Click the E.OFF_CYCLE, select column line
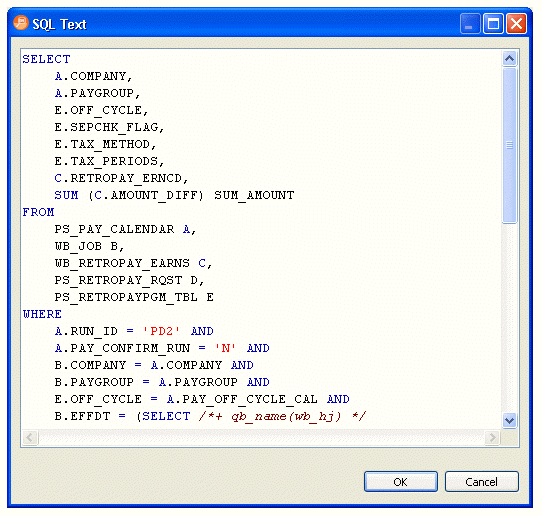Image resolution: width=542 pixels, height=516 pixels. tap(102, 110)
